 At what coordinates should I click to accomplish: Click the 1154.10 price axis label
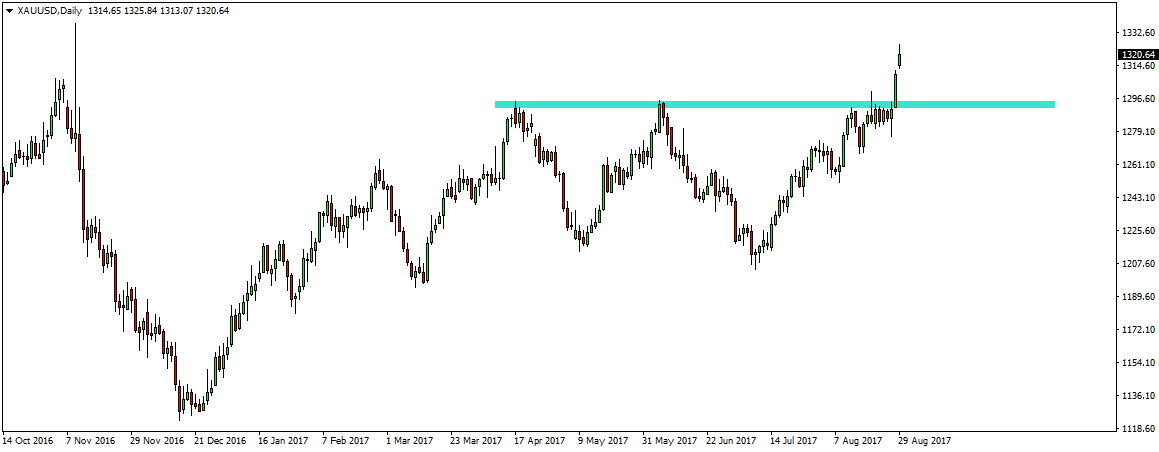[1138, 363]
